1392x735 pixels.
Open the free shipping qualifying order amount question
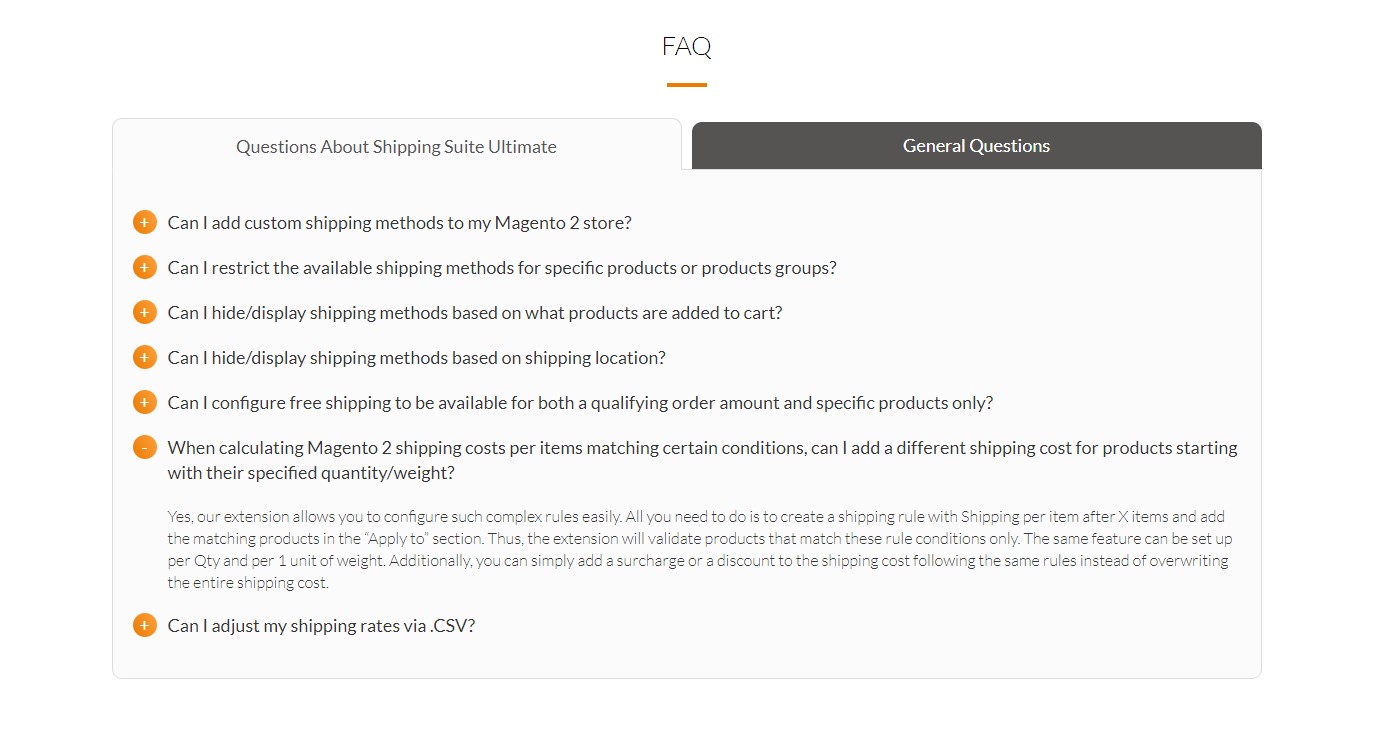[580, 403]
